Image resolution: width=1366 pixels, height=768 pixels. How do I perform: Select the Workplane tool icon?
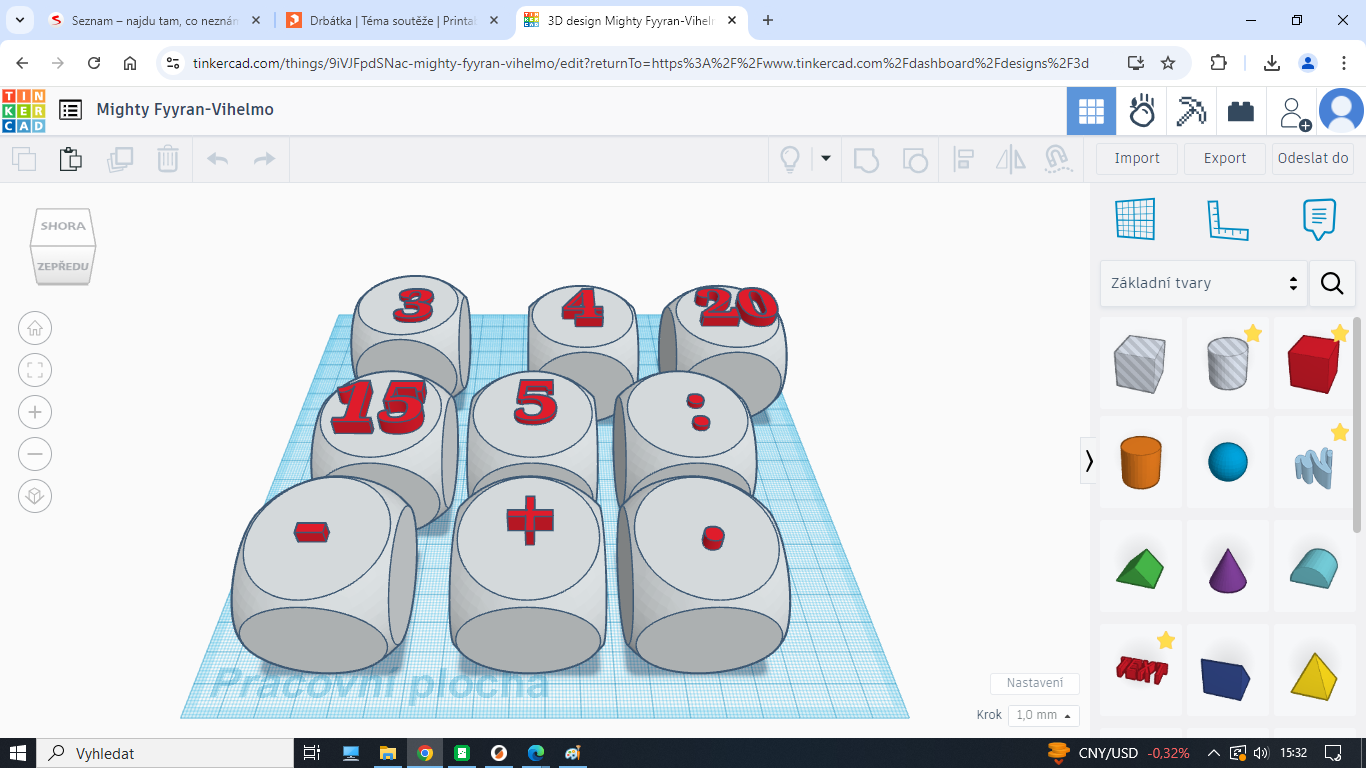(x=1135, y=219)
